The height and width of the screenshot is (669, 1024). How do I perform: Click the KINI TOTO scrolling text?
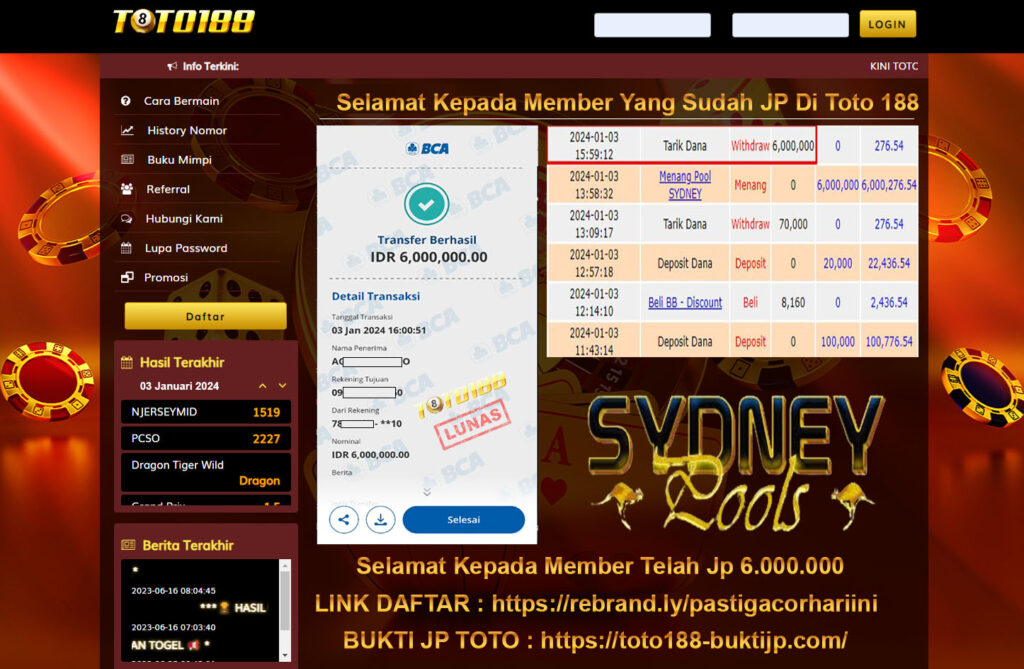[893, 66]
